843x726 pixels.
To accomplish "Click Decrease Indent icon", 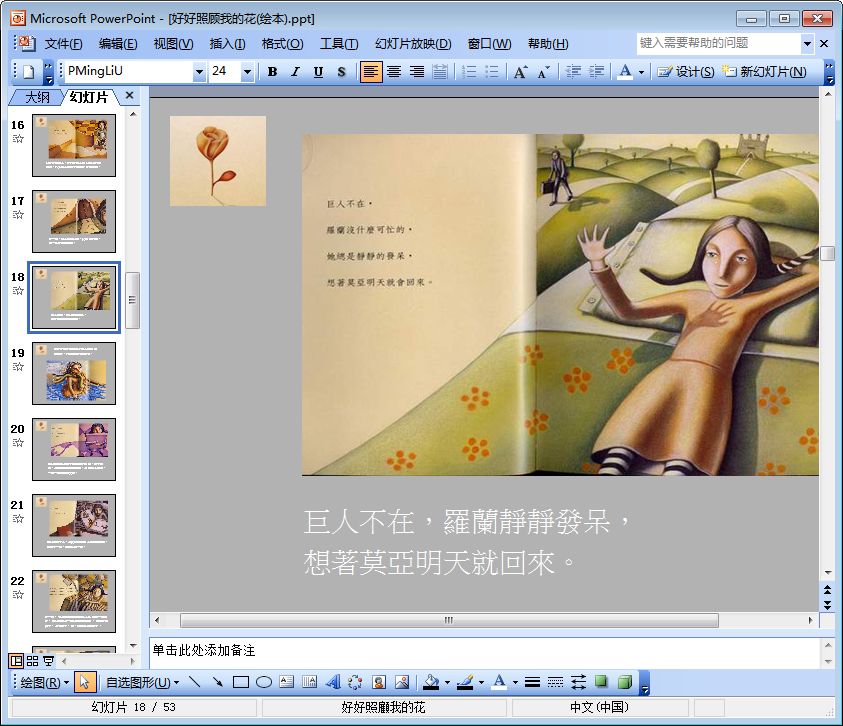I will tap(573, 72).
